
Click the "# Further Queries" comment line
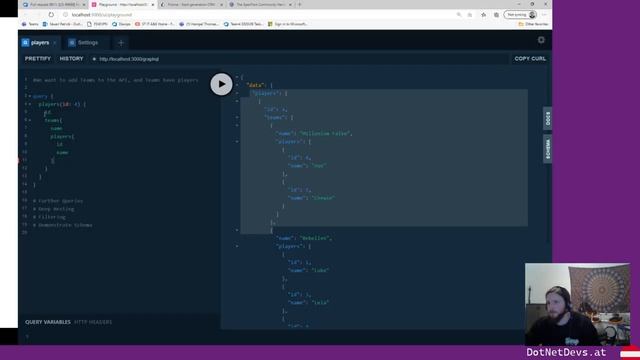pos(58,201)
